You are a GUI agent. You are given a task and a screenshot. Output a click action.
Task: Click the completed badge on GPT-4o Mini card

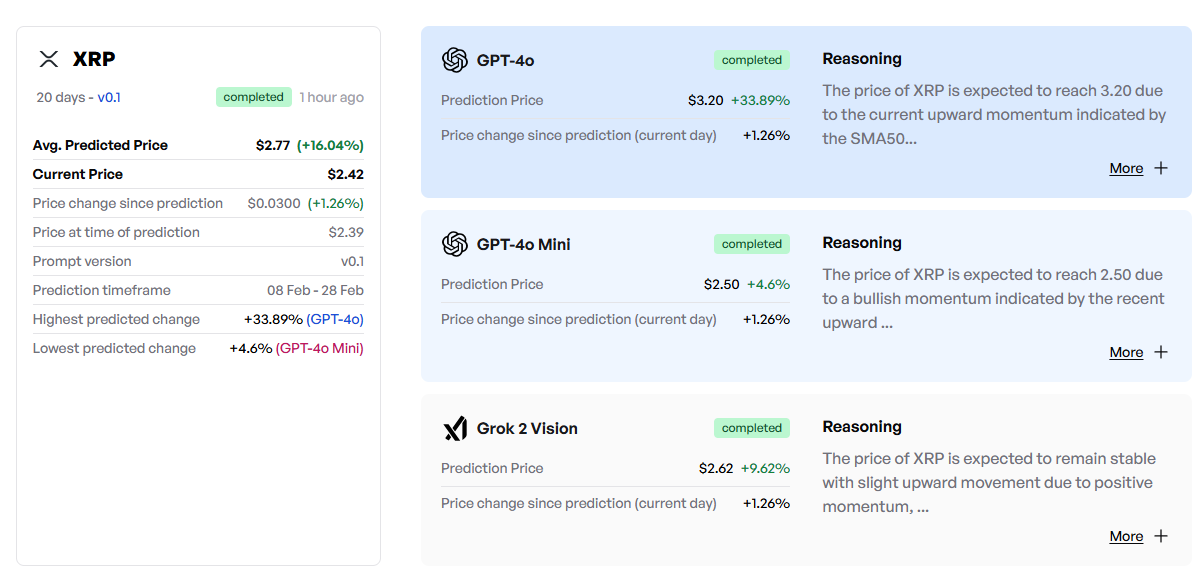click(751, 244)
